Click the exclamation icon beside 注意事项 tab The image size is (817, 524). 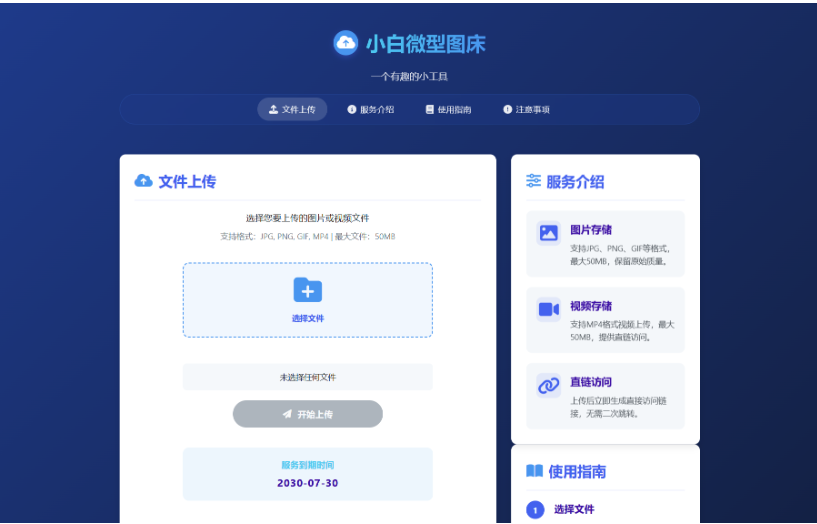[x=507, y=109]
